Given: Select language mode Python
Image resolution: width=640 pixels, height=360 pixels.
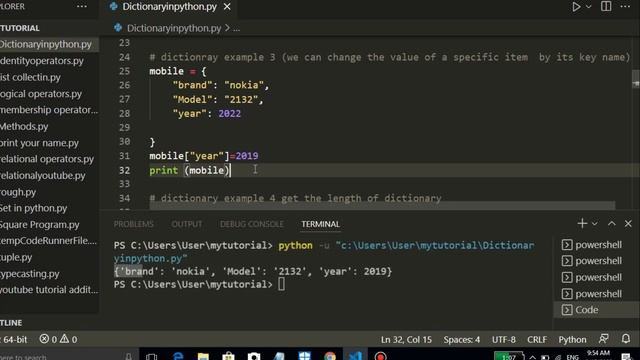Looking at the screenshot, I should pyautogui.click(x=572, y=340).
